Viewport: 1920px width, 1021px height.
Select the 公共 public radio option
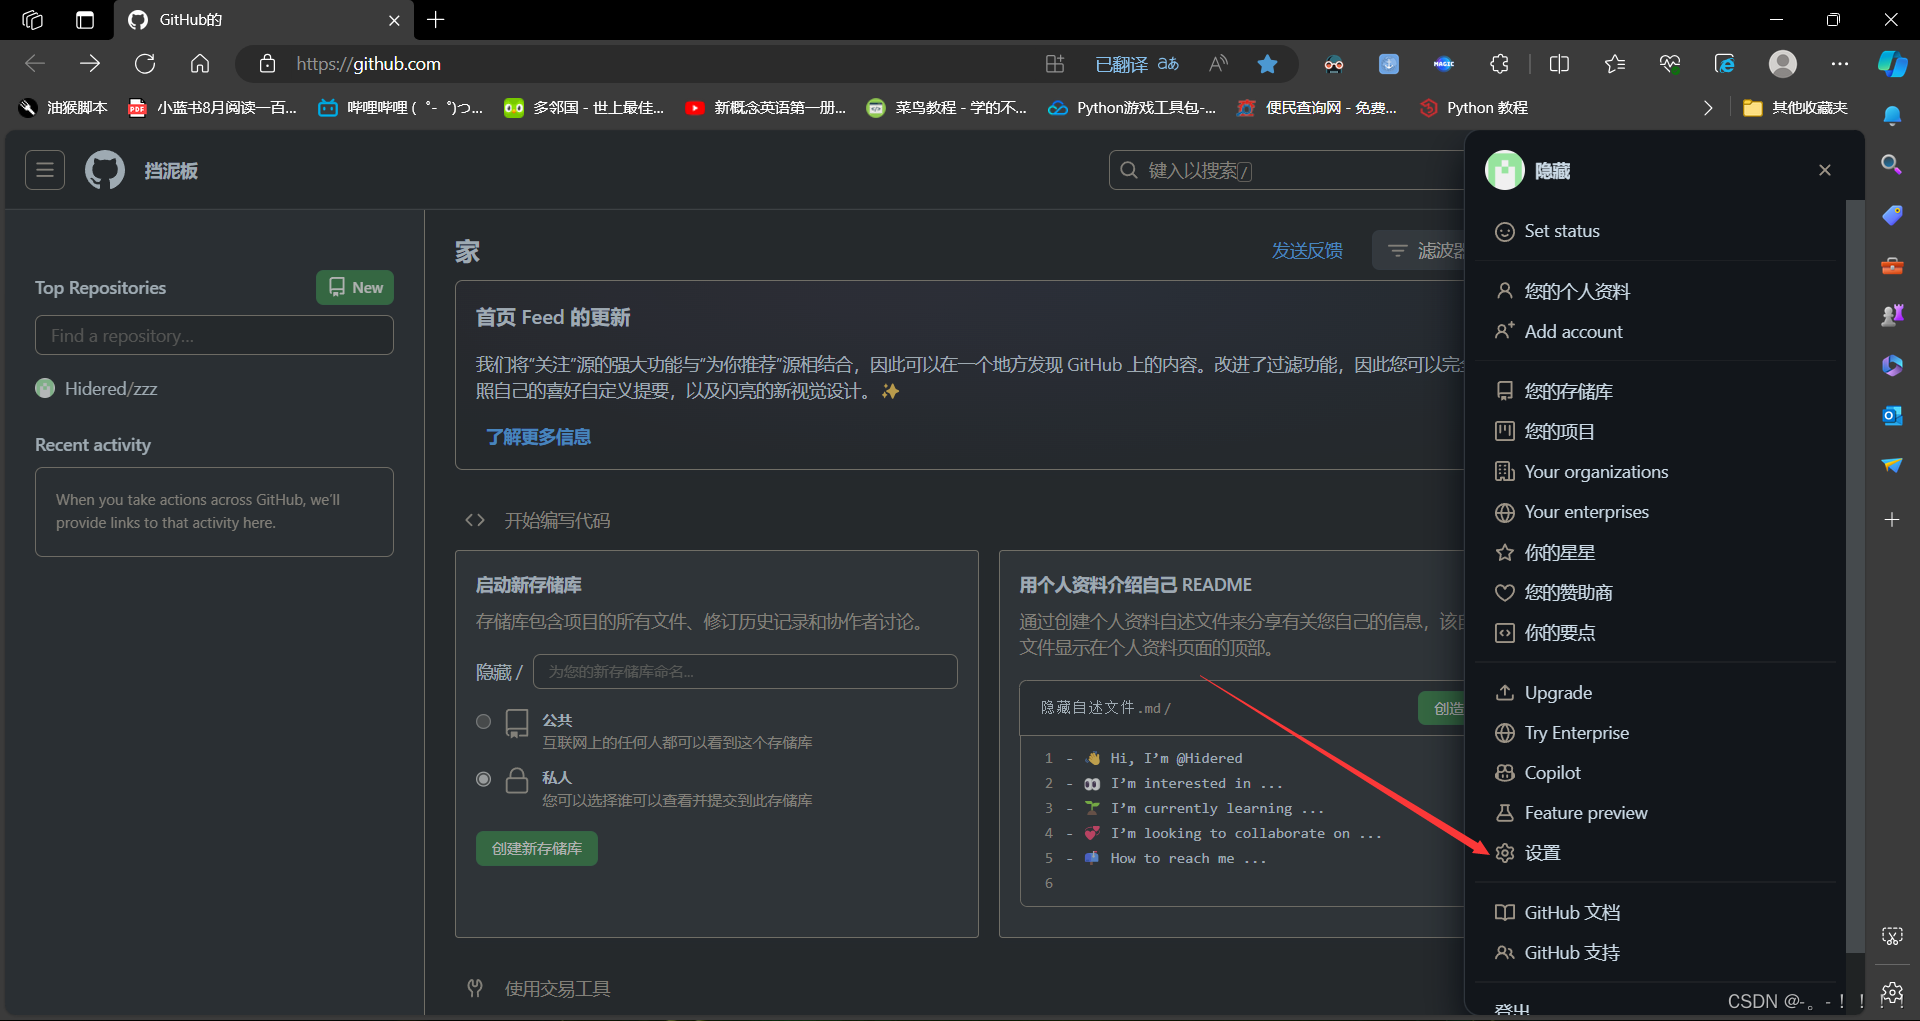484,721
